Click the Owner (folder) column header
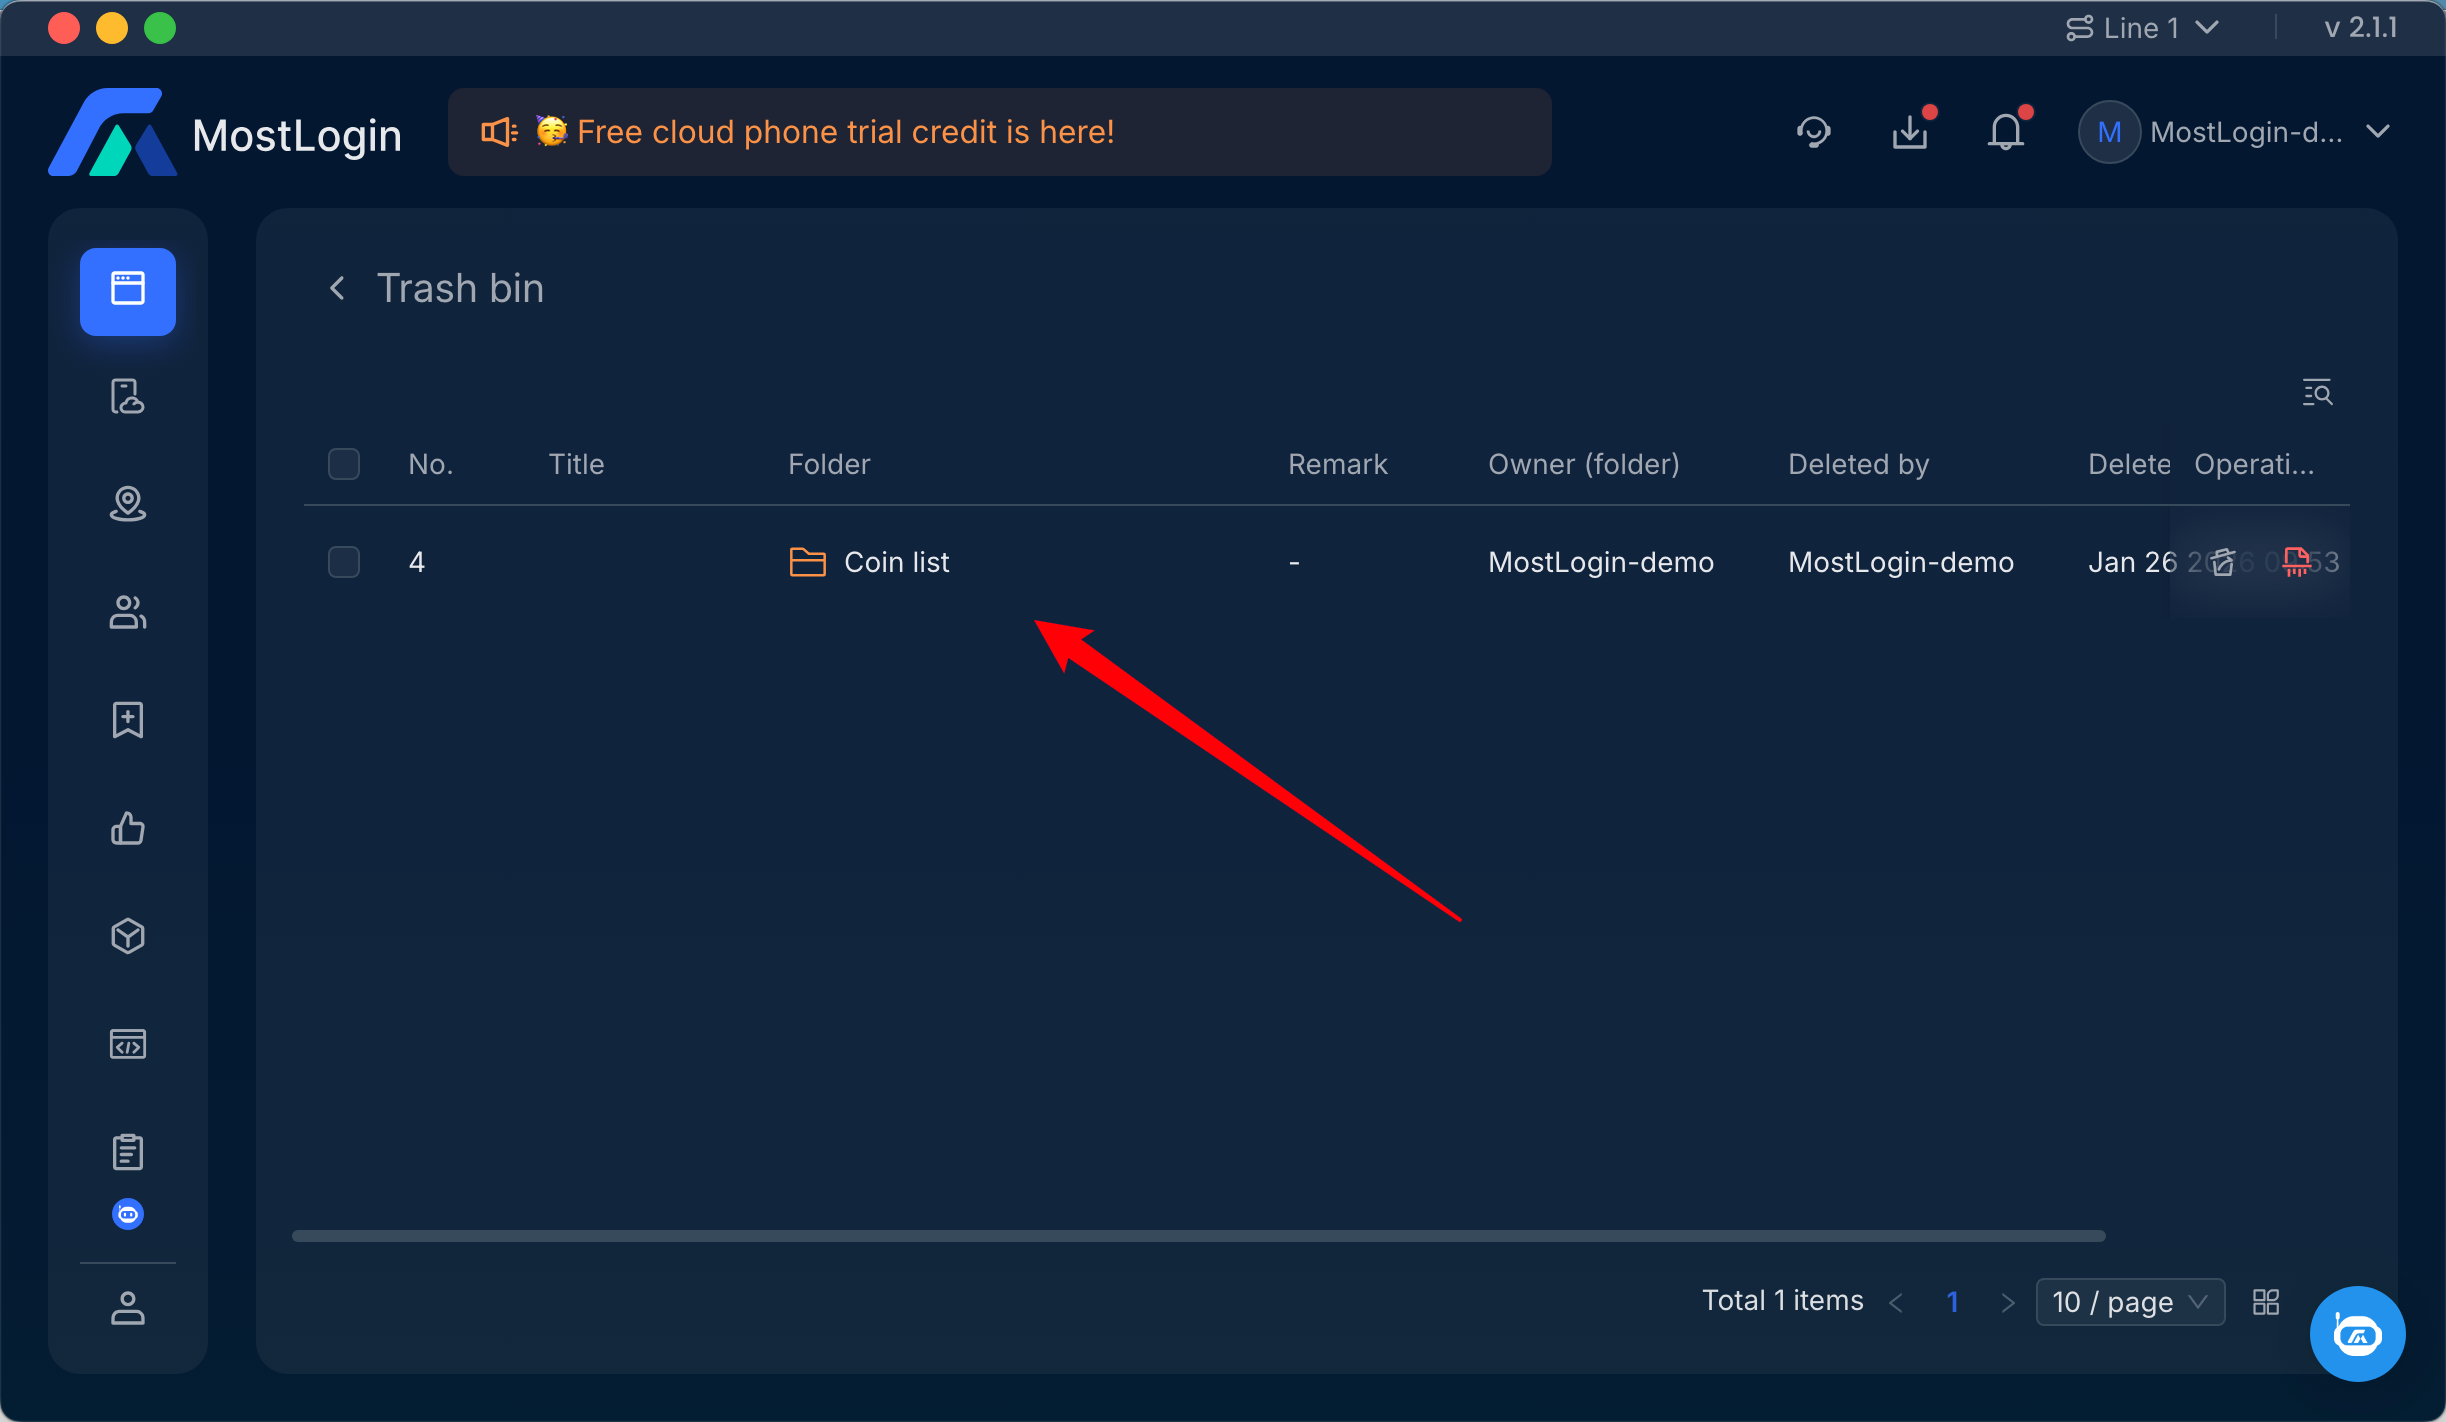 pos(1584,464)
